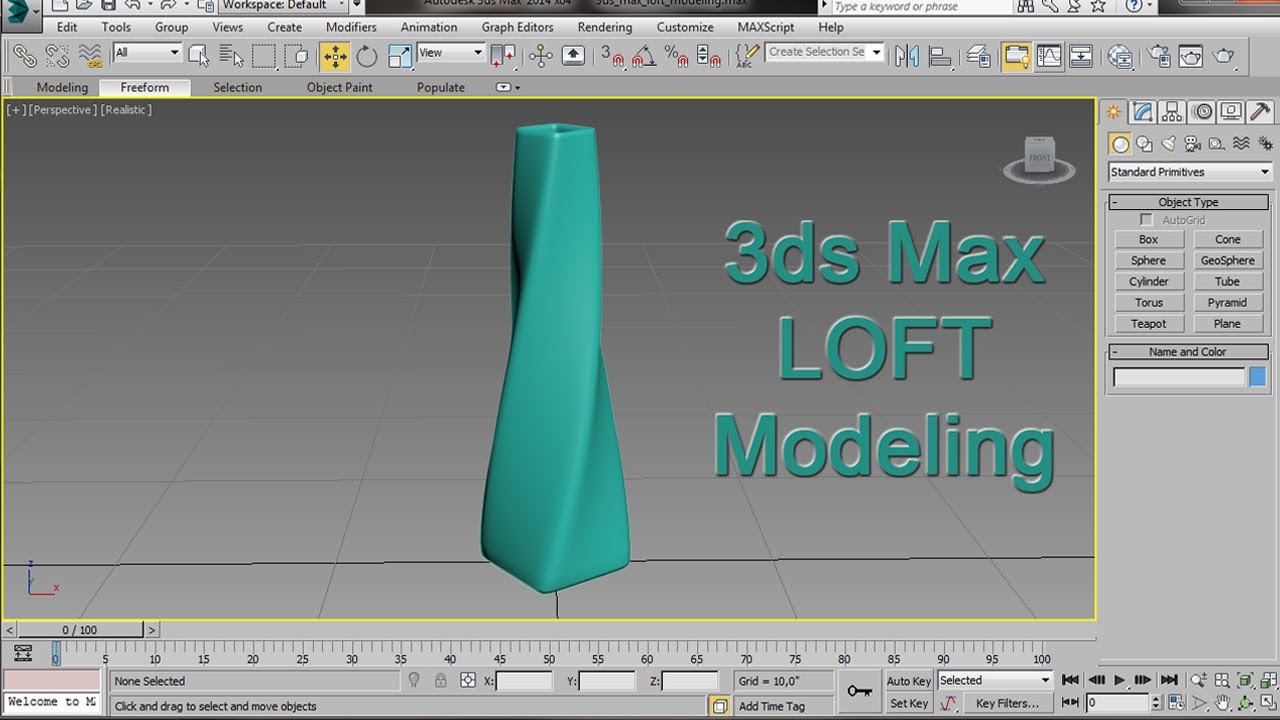This screenshot has width=1280, height=720.
Task: Activate the Select Object tool
Action: (x=199, y=56)
